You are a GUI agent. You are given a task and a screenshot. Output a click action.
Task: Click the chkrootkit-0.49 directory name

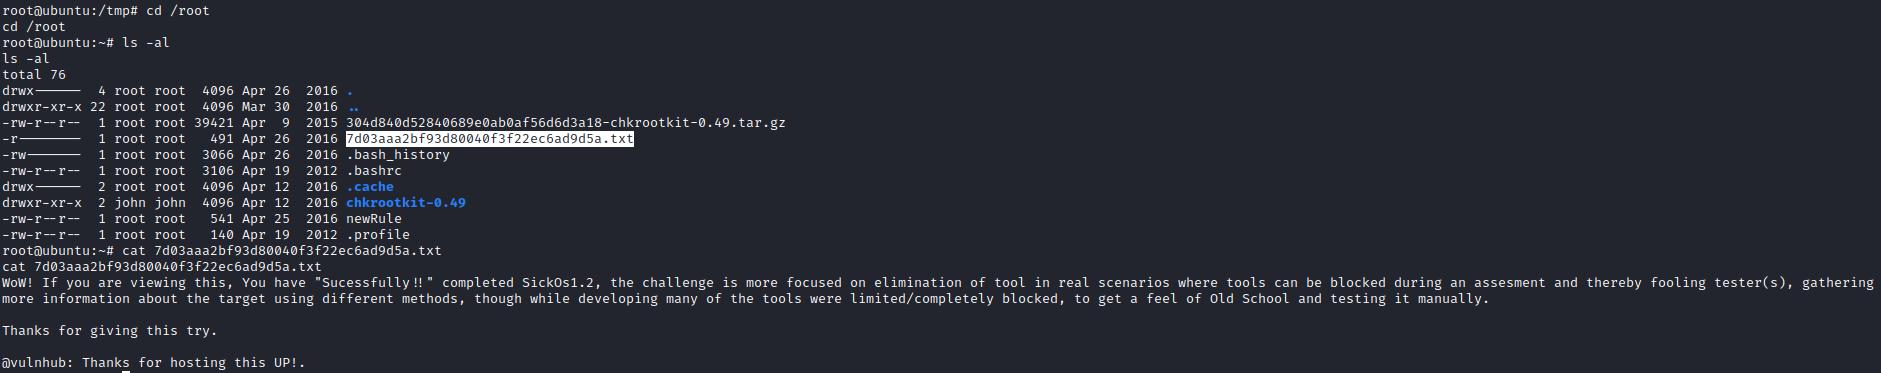point(406,203)
